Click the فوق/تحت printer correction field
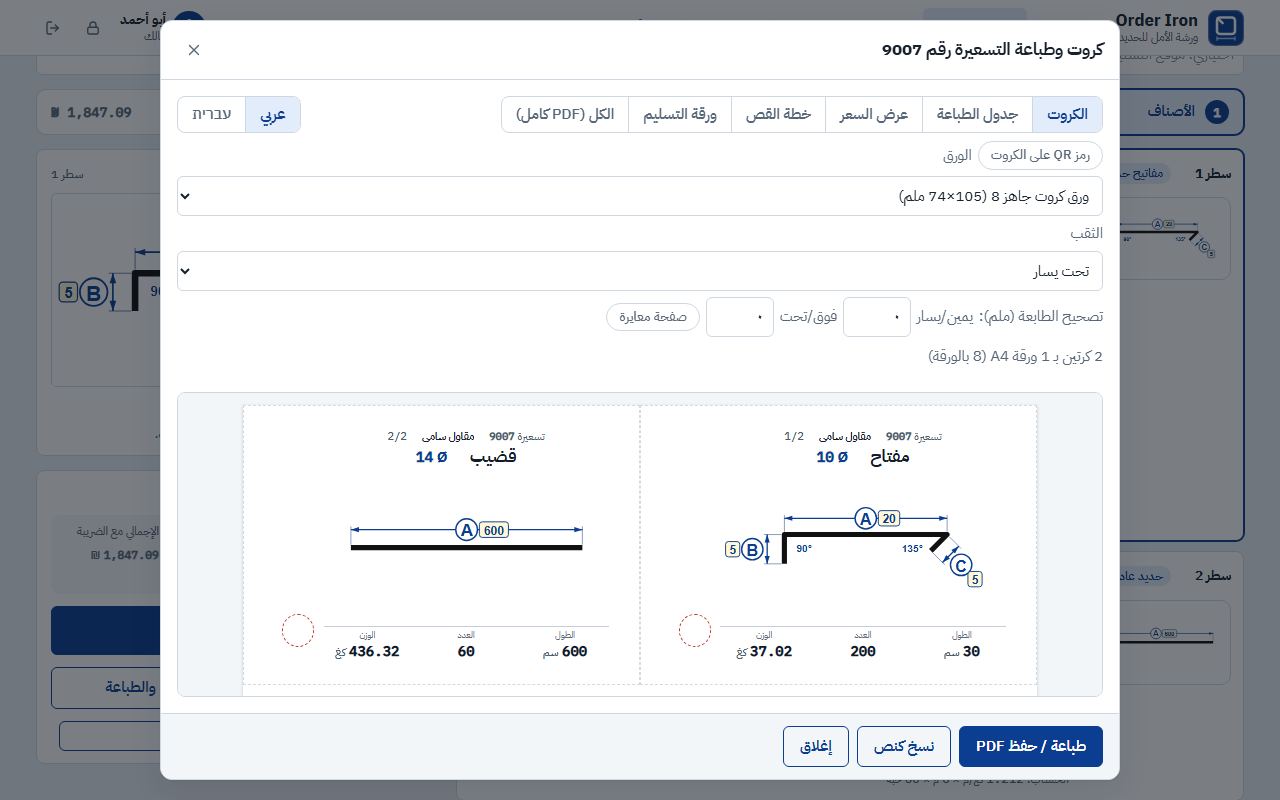Image resolution: width=1280 pixels, height=800 pixels. (740, 317)
